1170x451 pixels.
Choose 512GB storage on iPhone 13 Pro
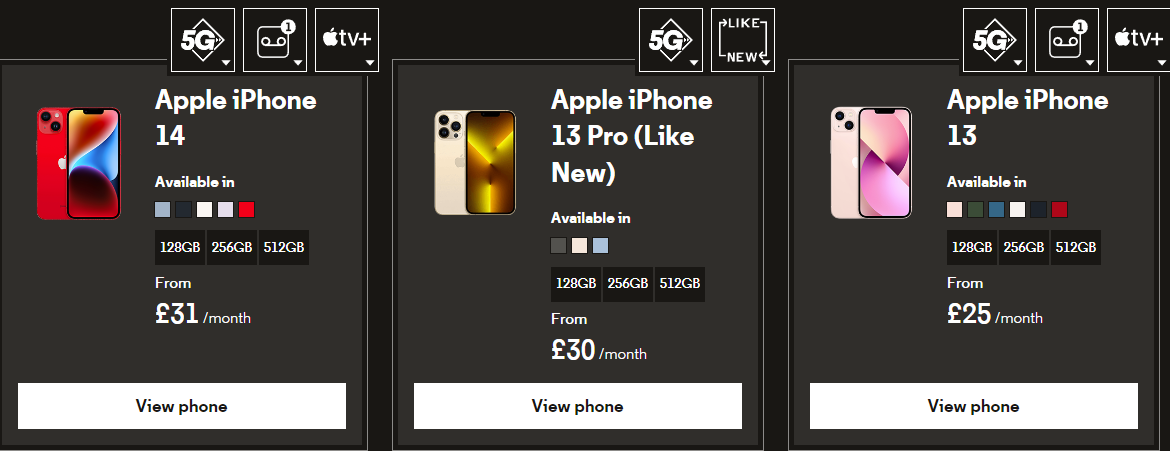click(x=680, y=284)
